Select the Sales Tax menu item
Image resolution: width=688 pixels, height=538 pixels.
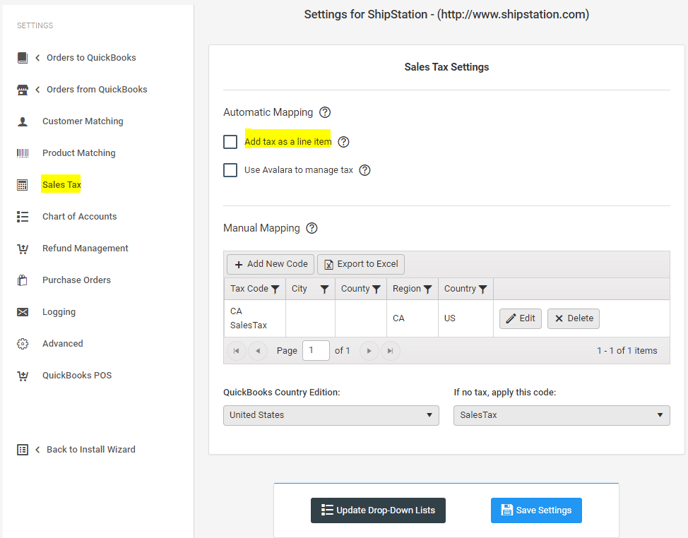61,184
